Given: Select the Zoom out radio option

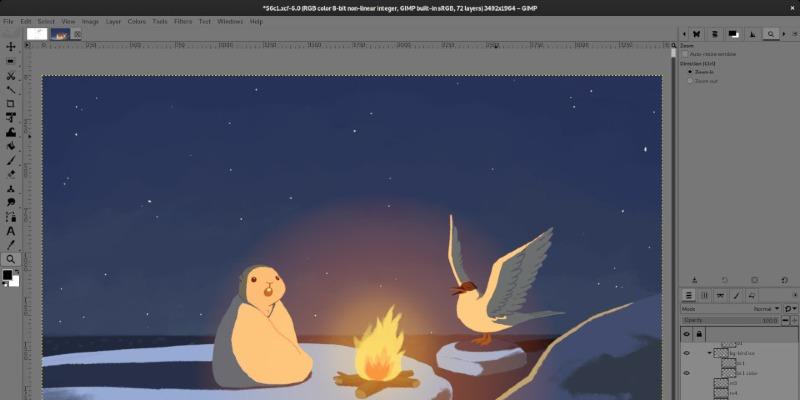Looking at the screenshot, I should click(689, 80).
